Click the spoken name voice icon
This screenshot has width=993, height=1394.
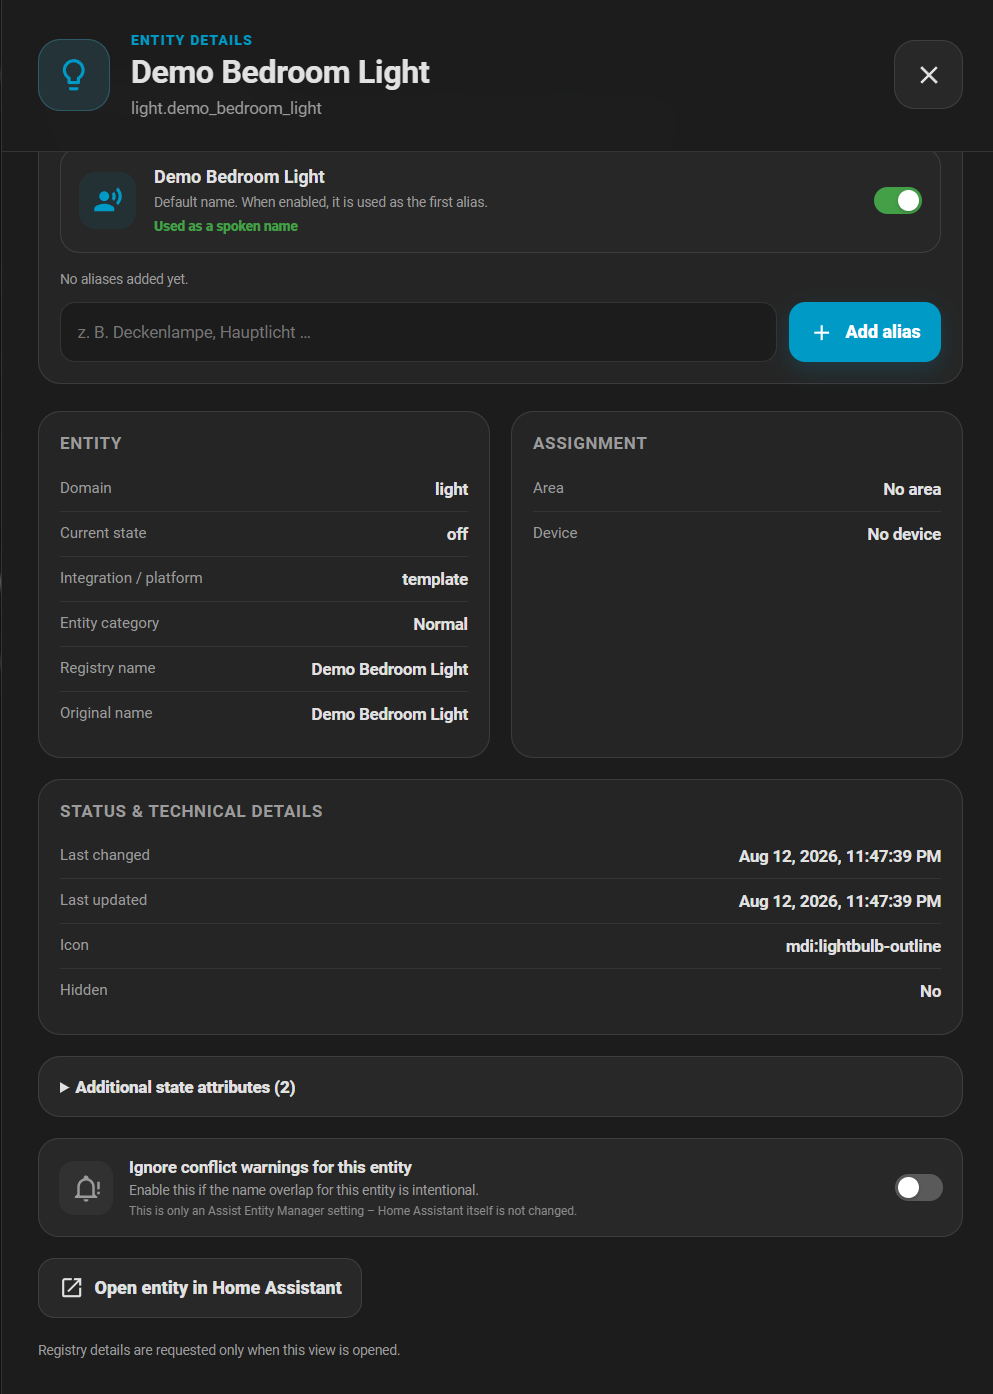pyautogui.click(x=107, y=200)
